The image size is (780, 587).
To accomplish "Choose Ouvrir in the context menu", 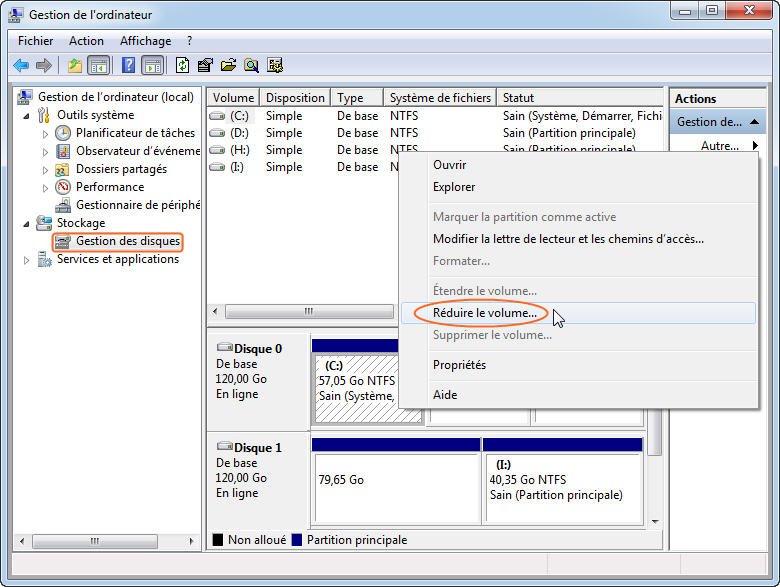I will (578, 165).
